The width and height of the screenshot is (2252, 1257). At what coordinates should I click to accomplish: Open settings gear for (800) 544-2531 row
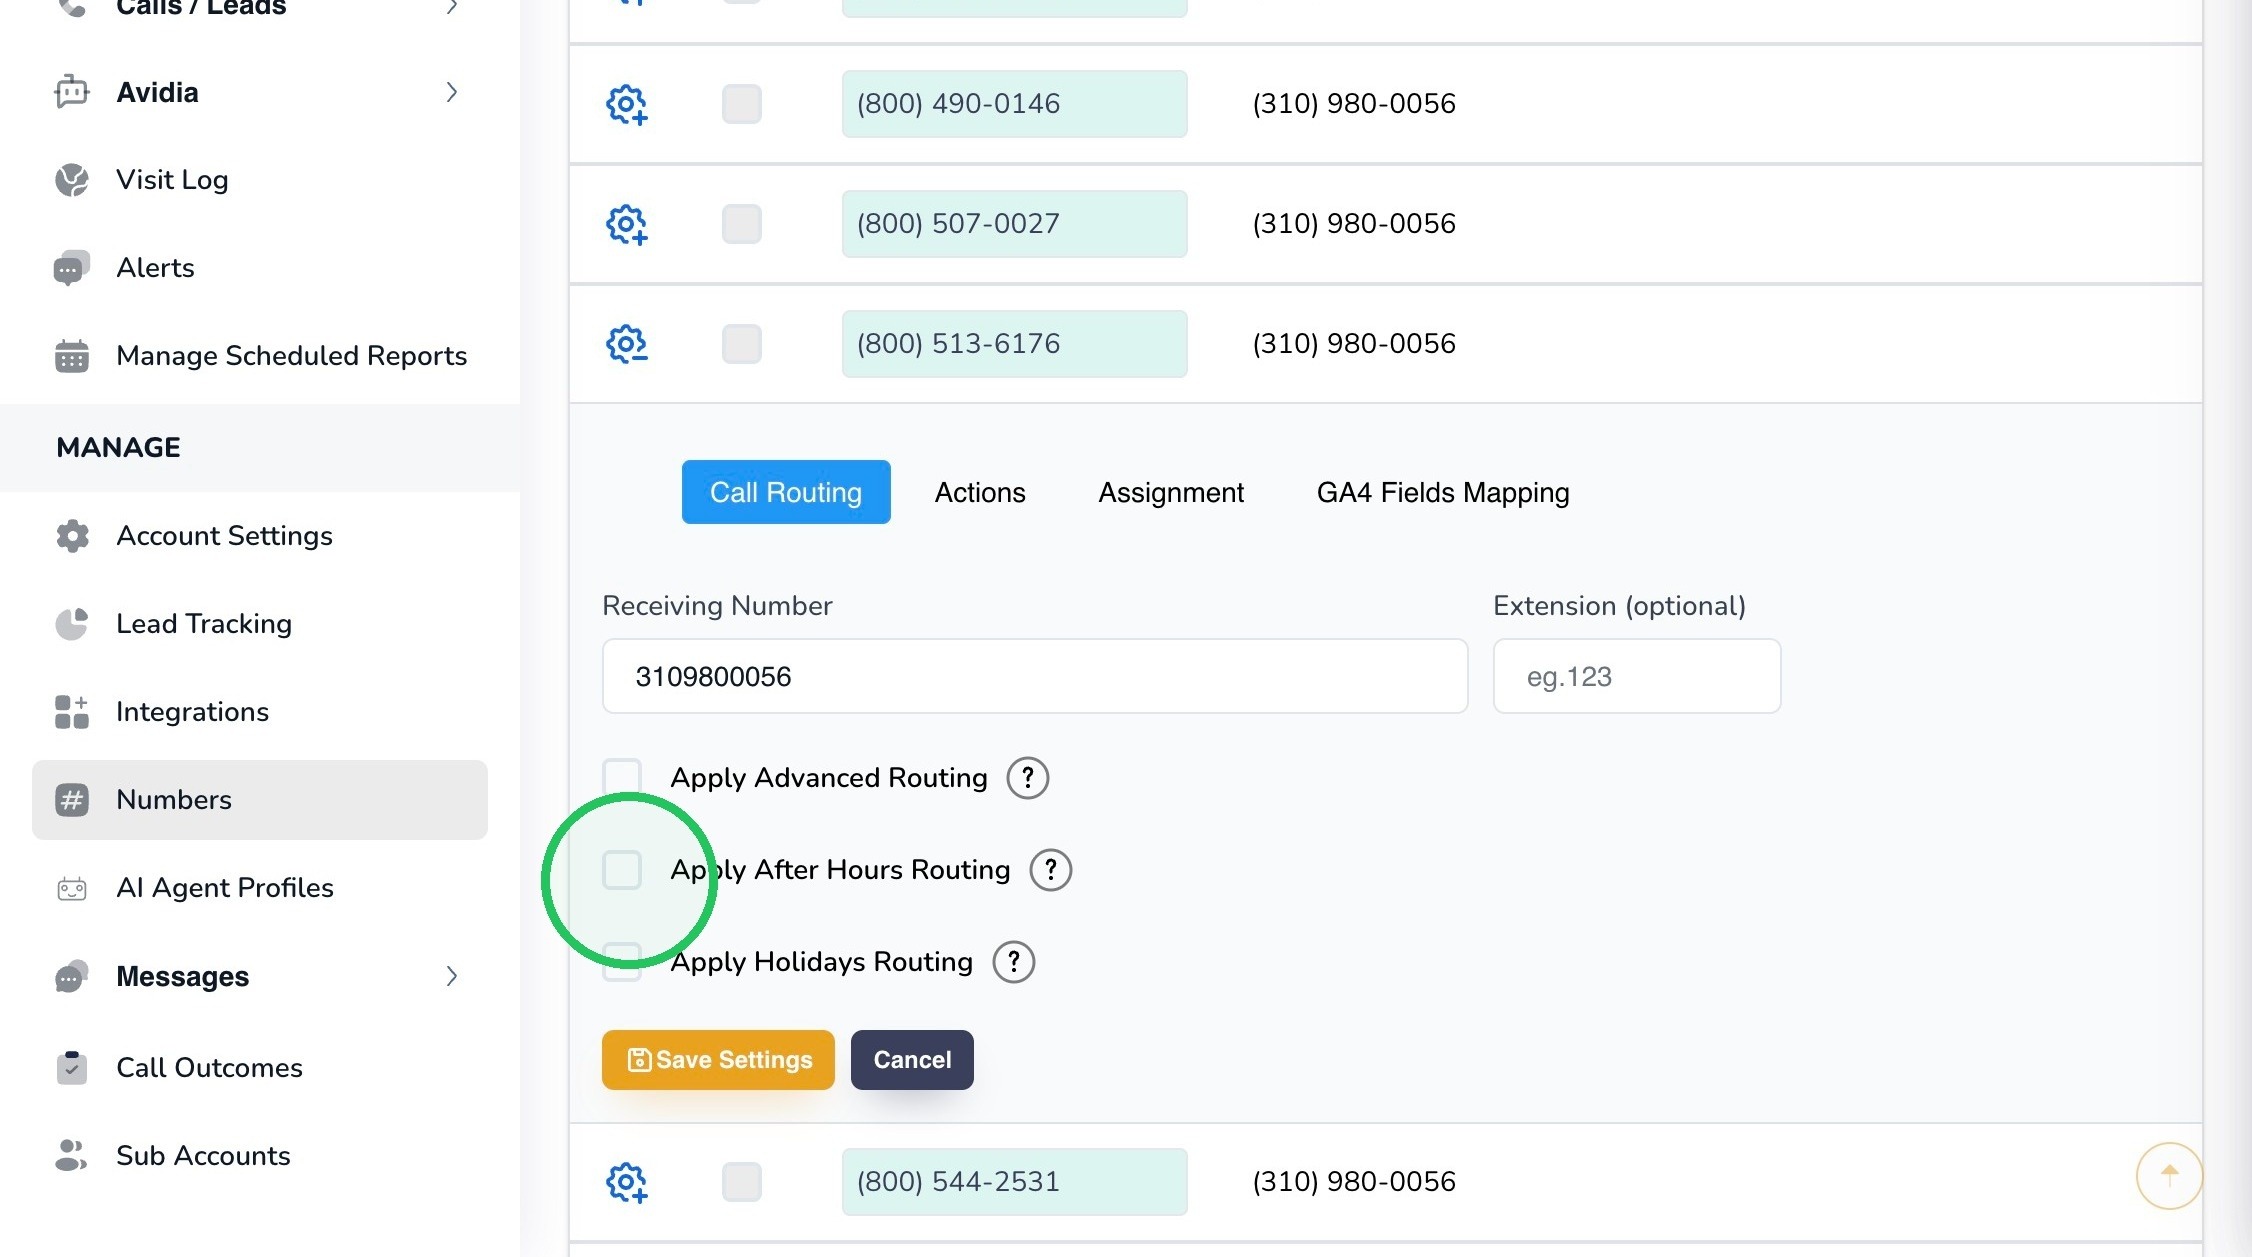point(627,1182)
